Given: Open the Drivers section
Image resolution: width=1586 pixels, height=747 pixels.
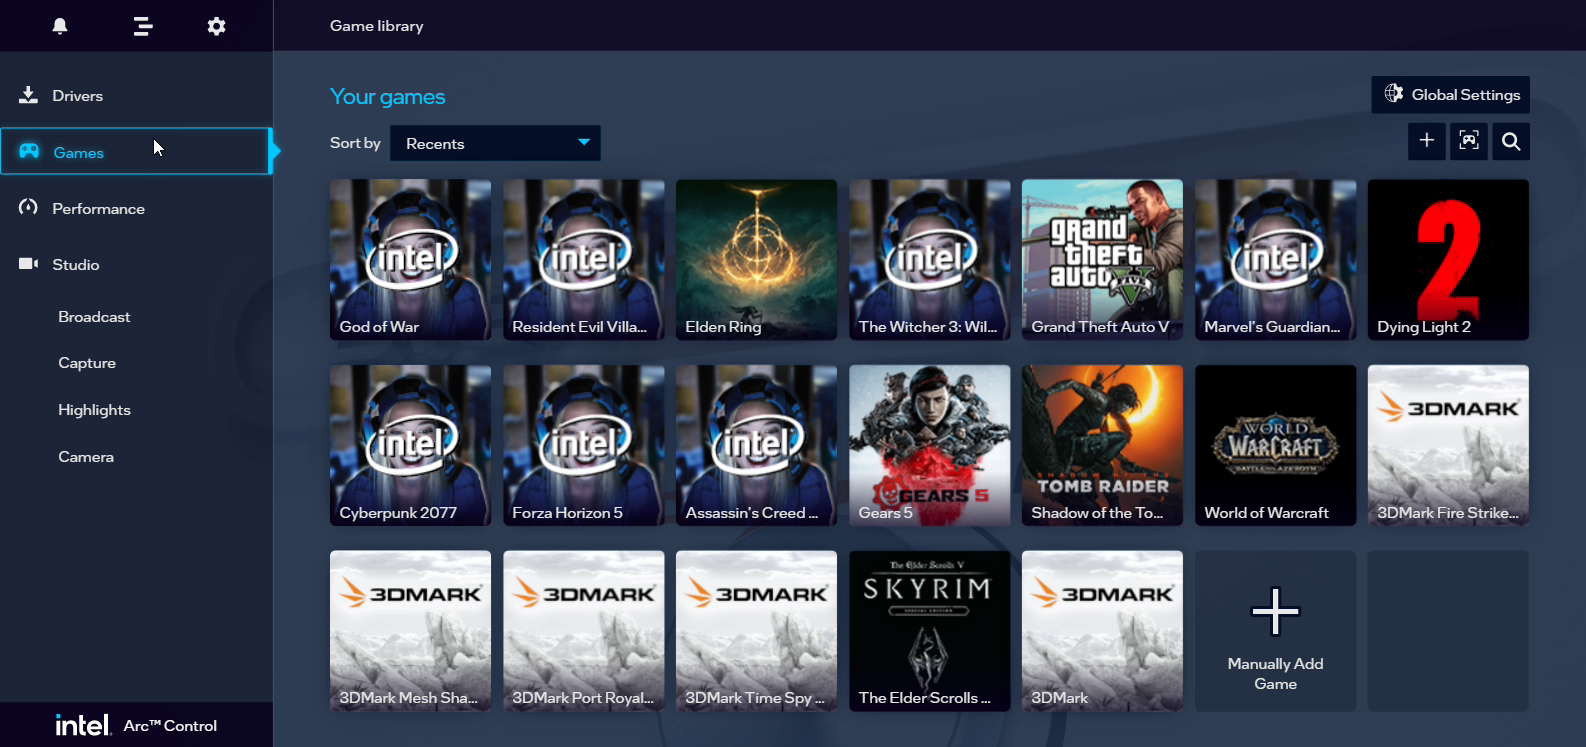Looking at the screenshot, I should click(x=136, y=96).
